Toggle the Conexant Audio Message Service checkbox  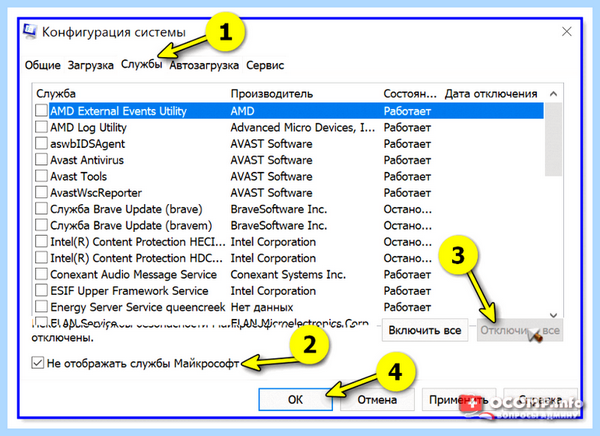point(41,274)
